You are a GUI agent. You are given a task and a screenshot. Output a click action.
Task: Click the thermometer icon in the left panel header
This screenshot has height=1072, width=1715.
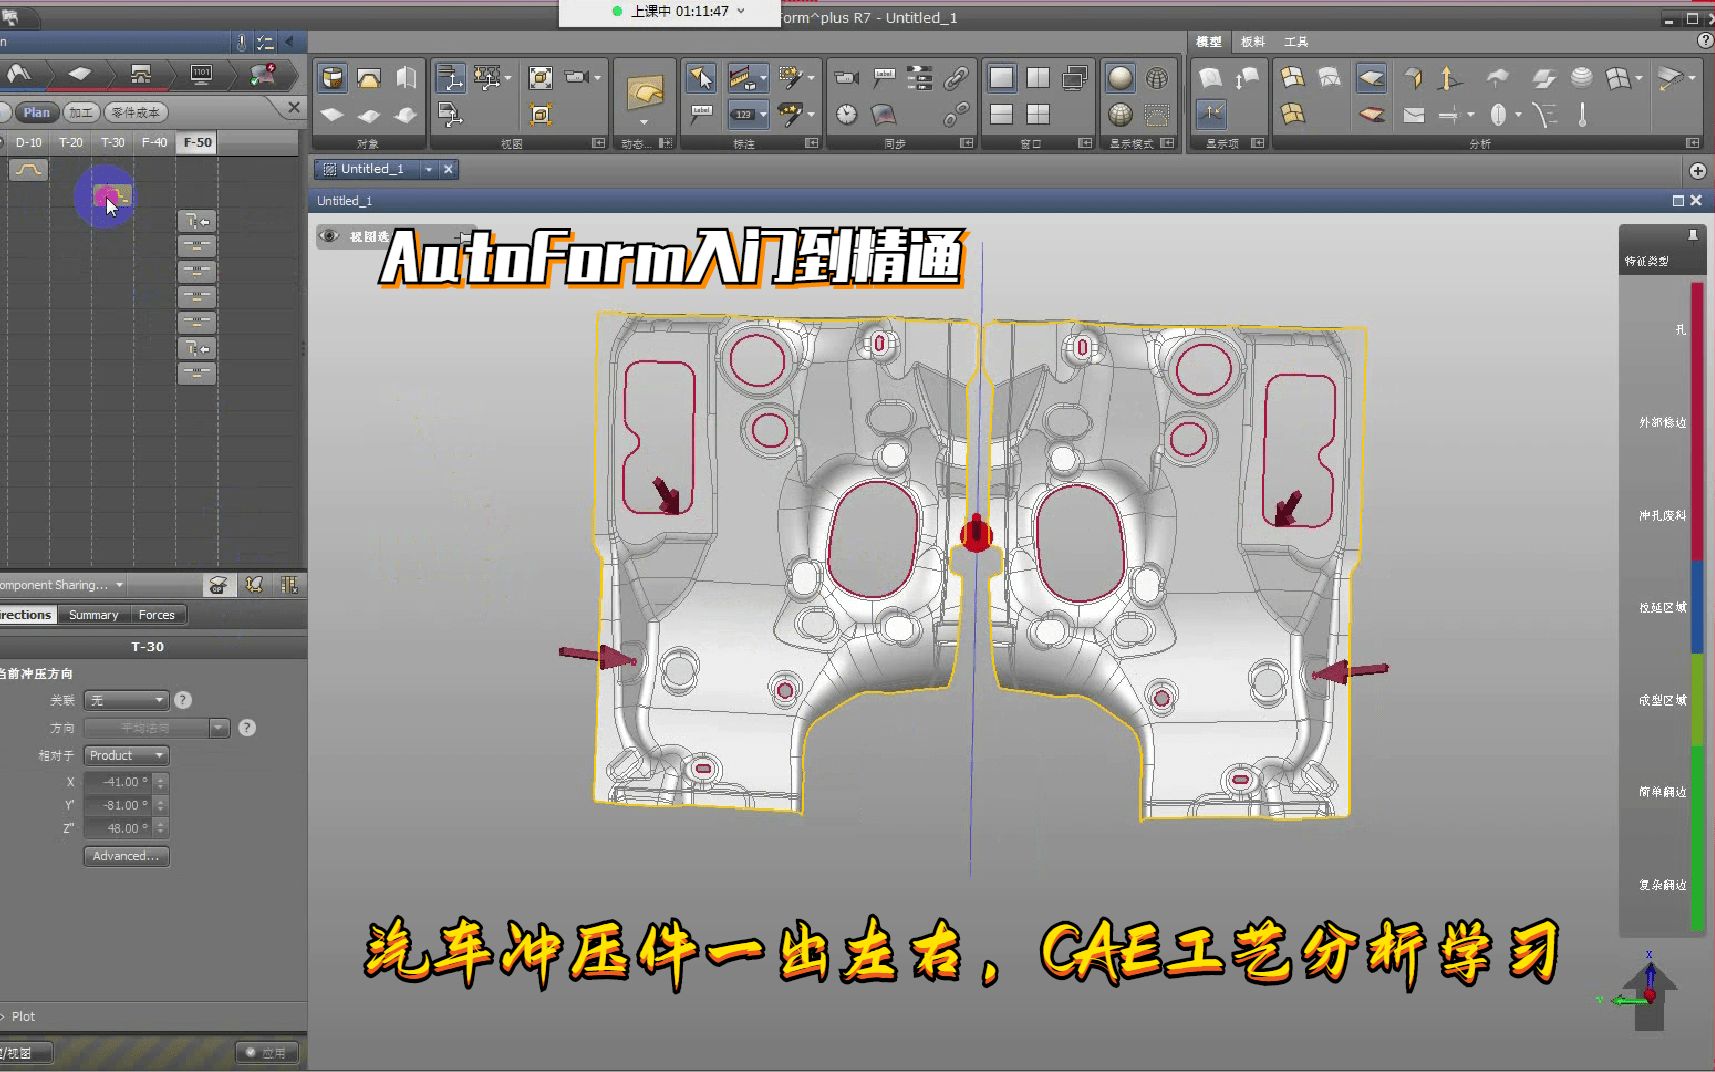point(241,42)
